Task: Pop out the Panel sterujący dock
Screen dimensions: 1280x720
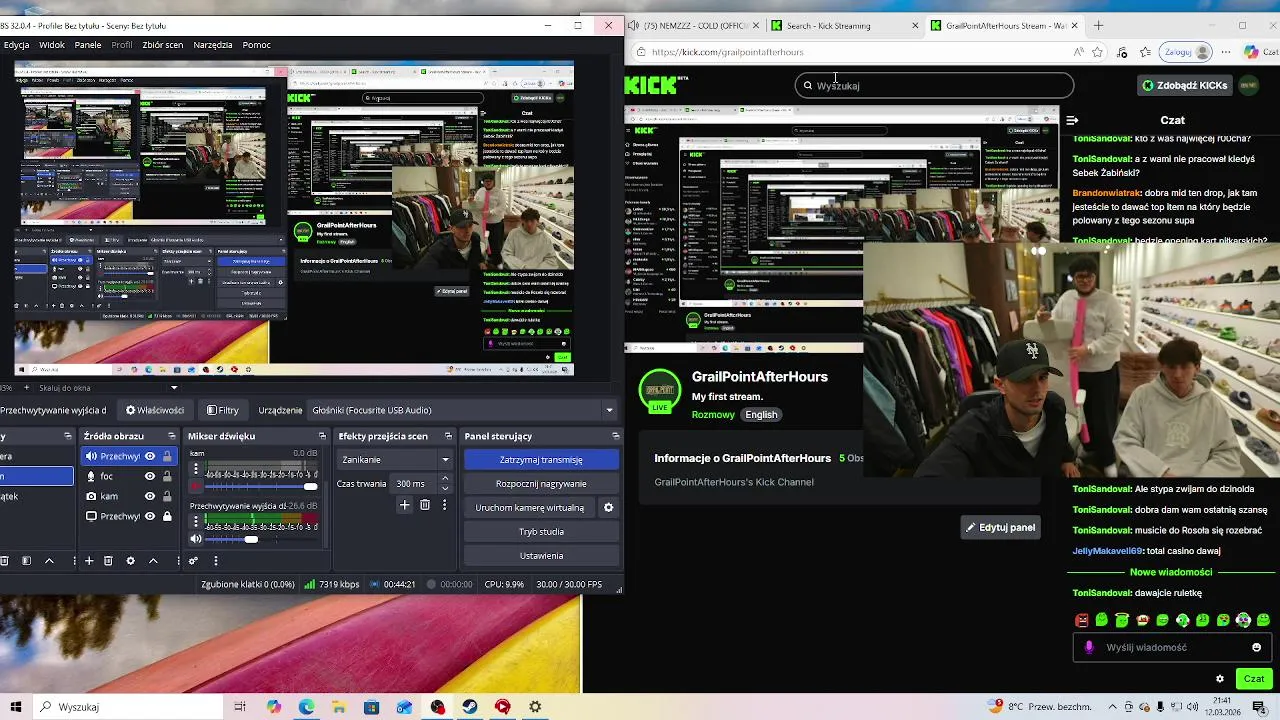Action: tap(615, 436)
